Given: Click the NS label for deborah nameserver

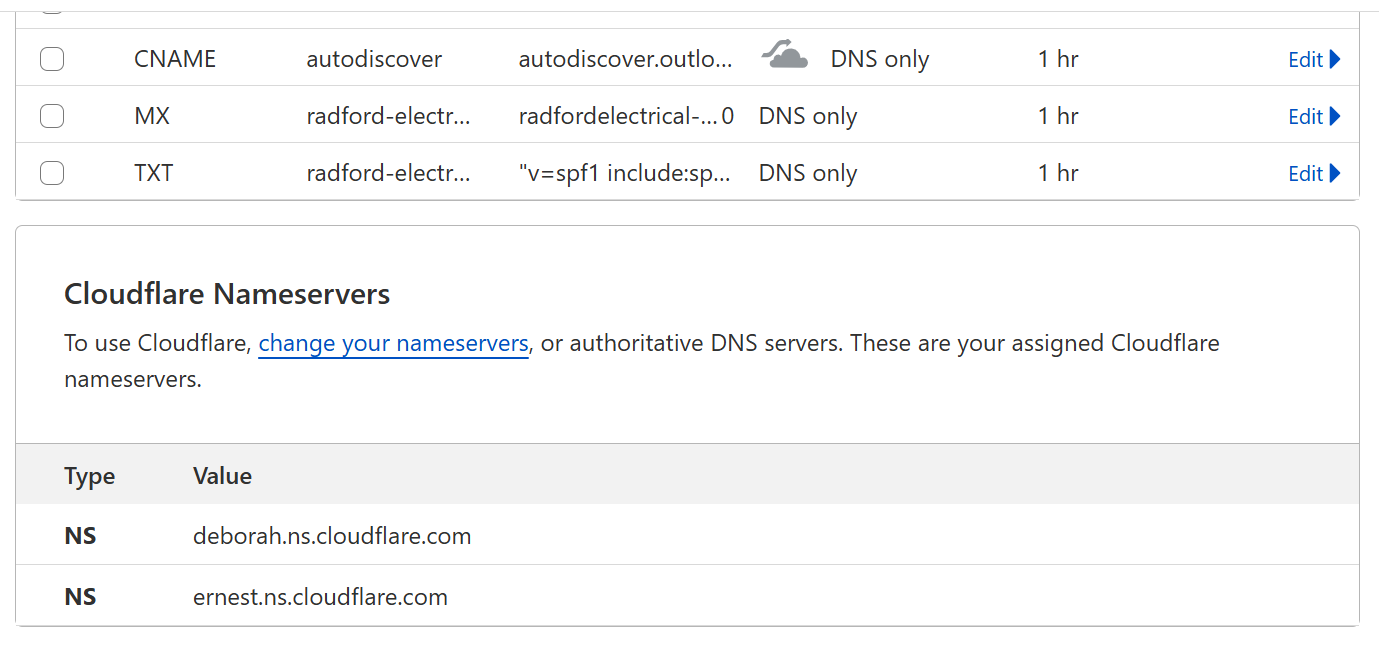Looking at the screenshot, I should coord(80,536).
